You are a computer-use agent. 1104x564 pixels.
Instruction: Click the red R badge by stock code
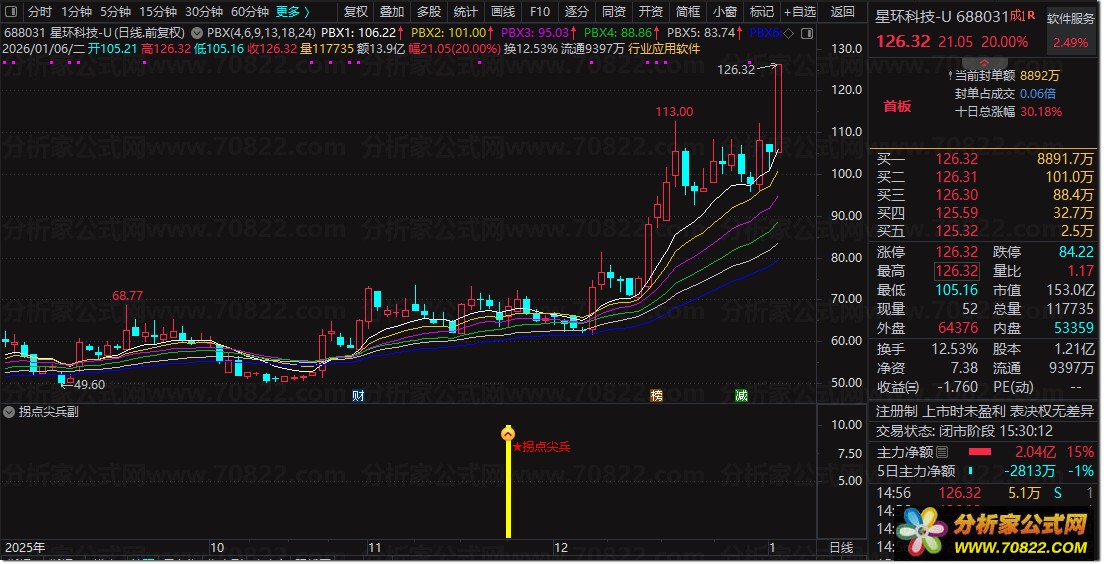coord(1031,15)
